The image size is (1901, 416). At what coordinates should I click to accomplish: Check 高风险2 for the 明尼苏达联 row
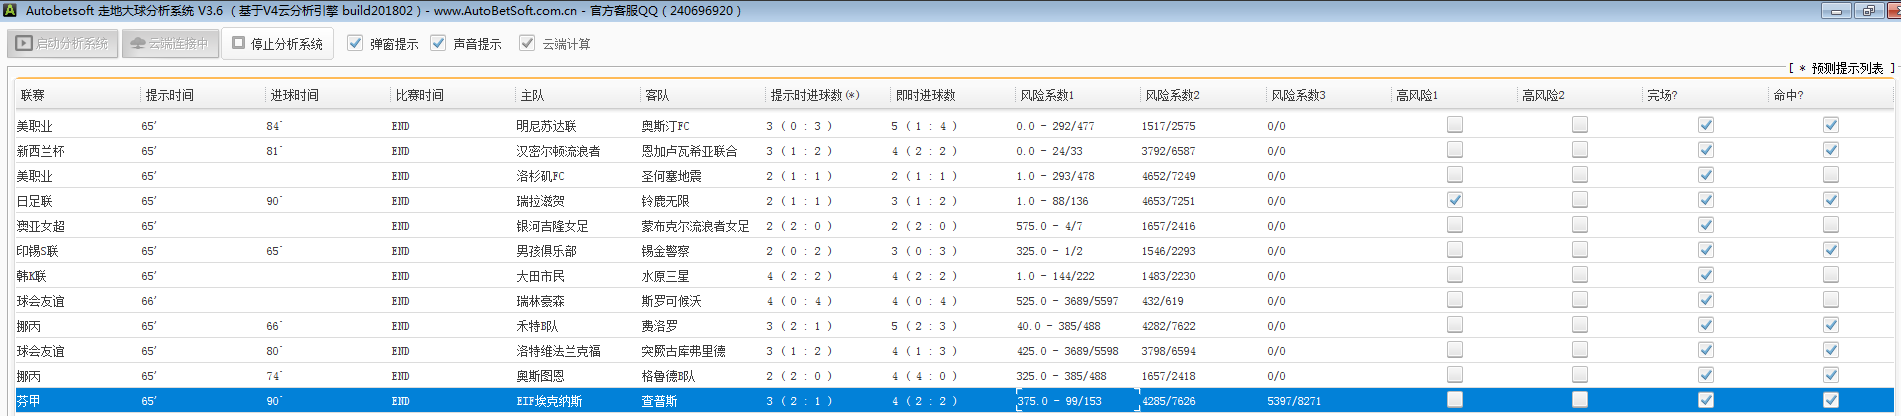[1580, 125]
